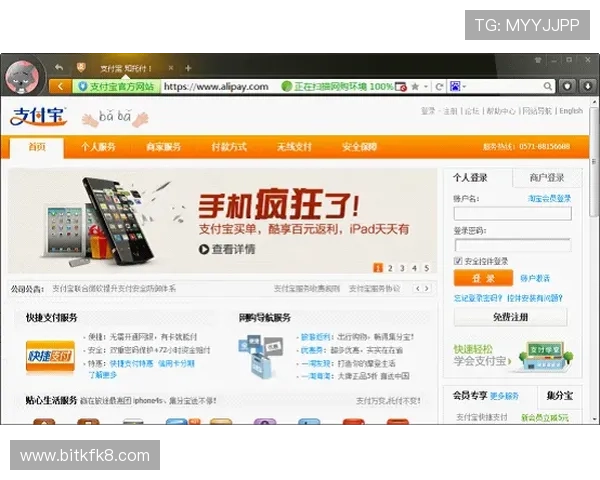Click the green official-site badge in the address bar
600x480 pixels.
tap(116, 87)
